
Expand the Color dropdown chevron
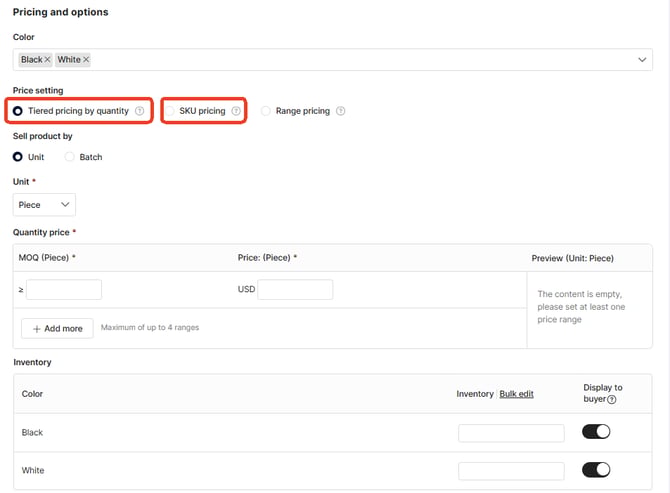point(642,60)
